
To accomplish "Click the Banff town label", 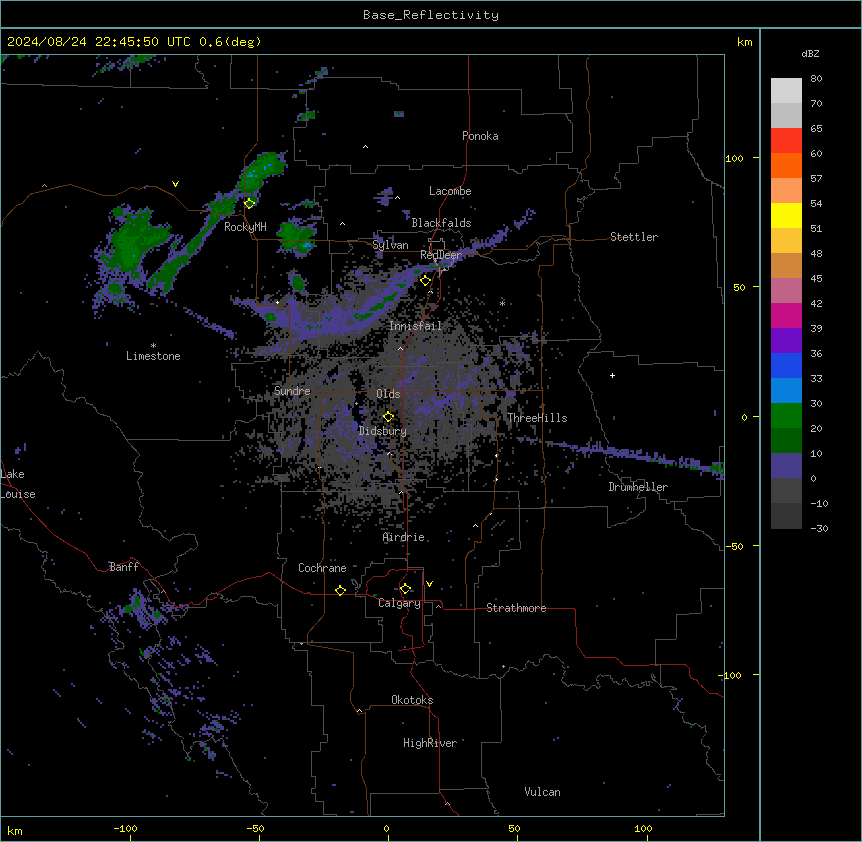I will pyautogui.click(x=124, y=567).
